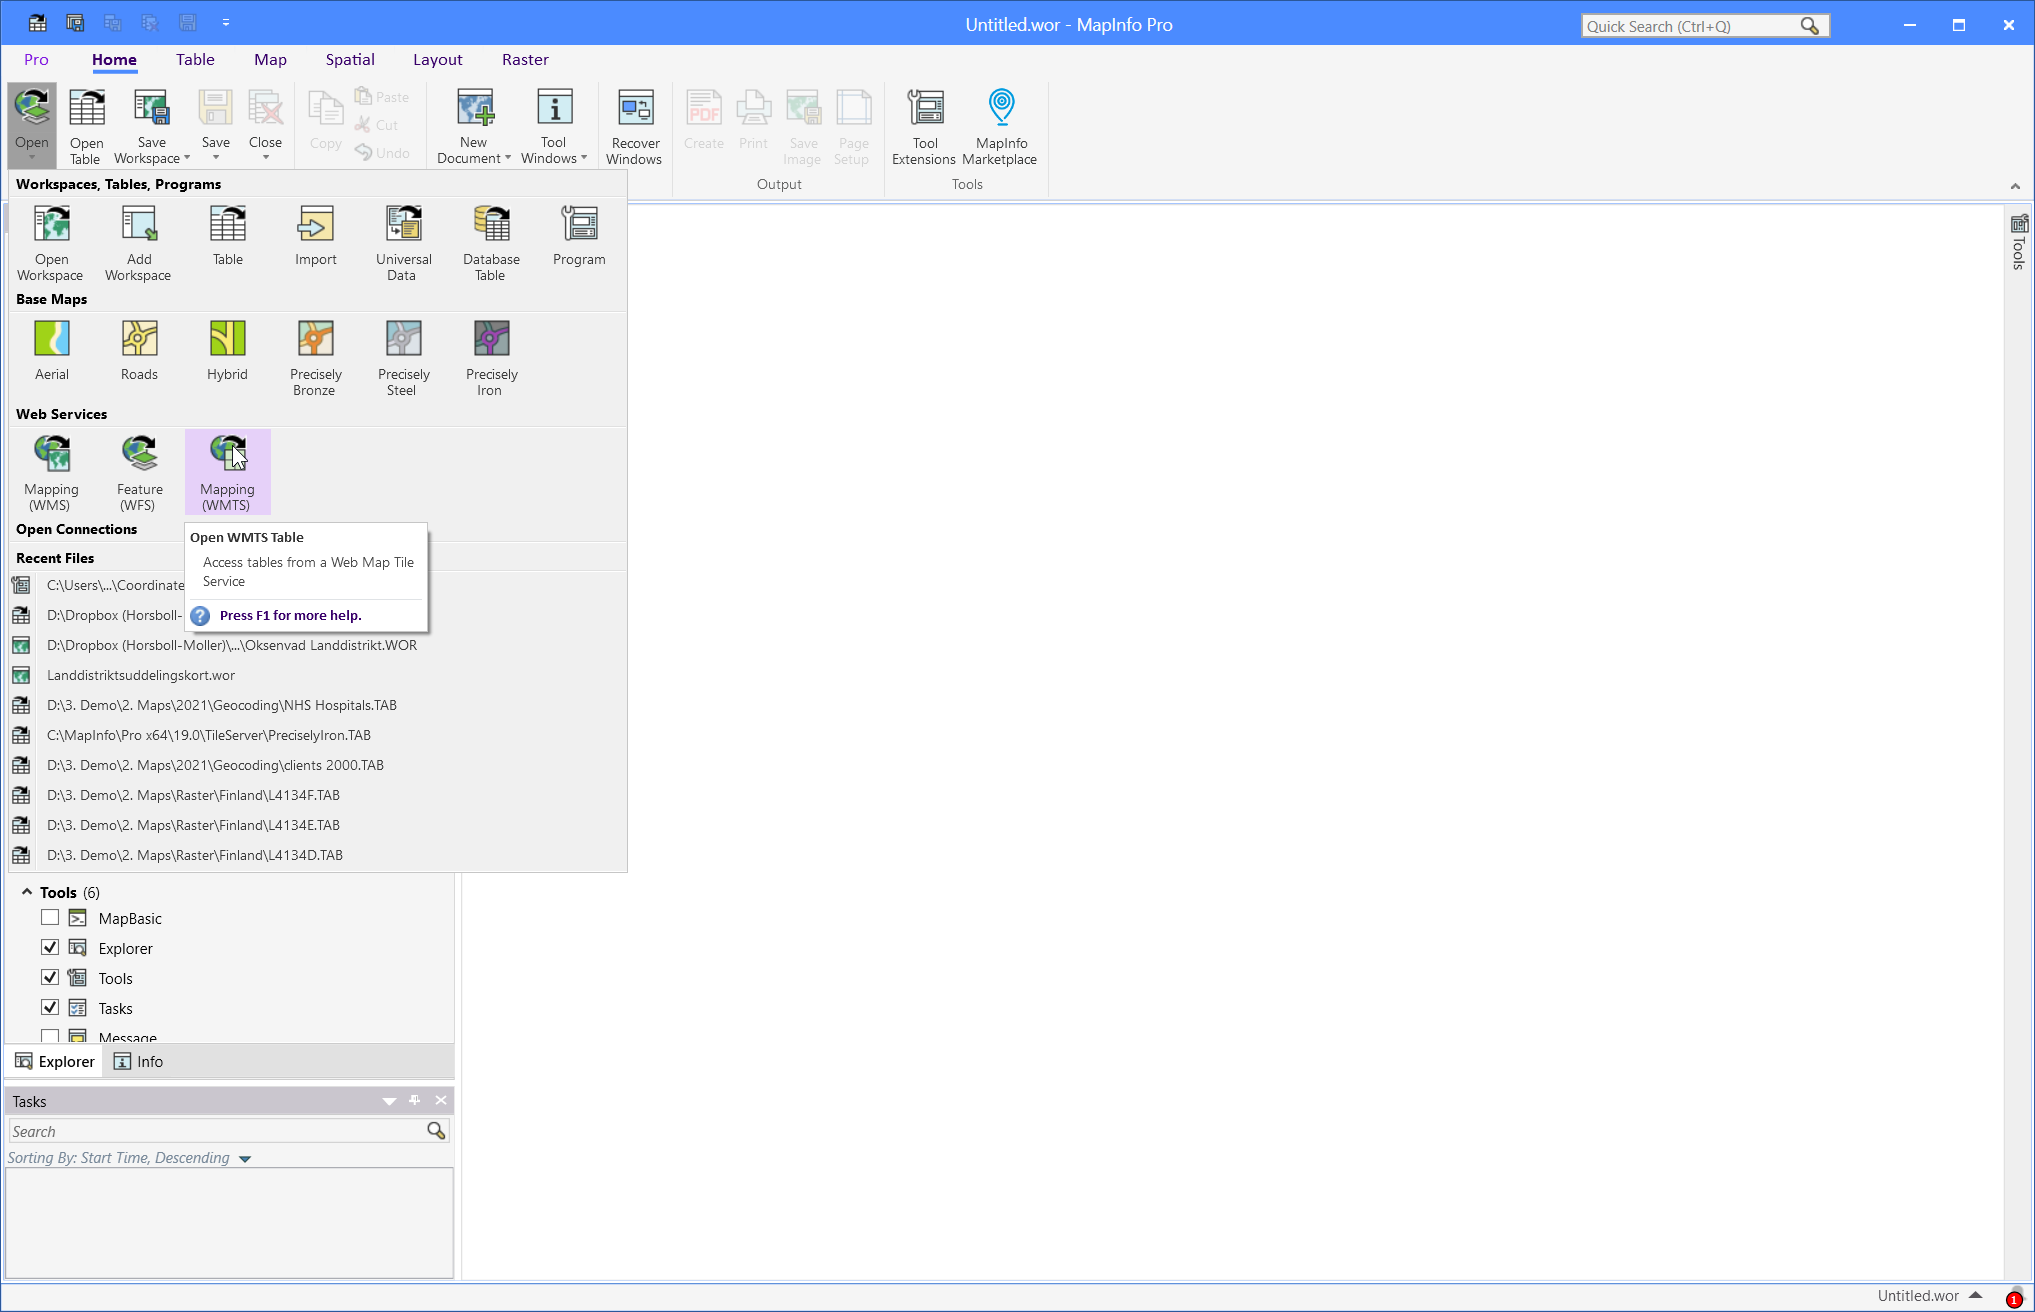Open the Tasks sorting dropdown arrow
The image size is (2035, 1312).
coord(245,1158)
